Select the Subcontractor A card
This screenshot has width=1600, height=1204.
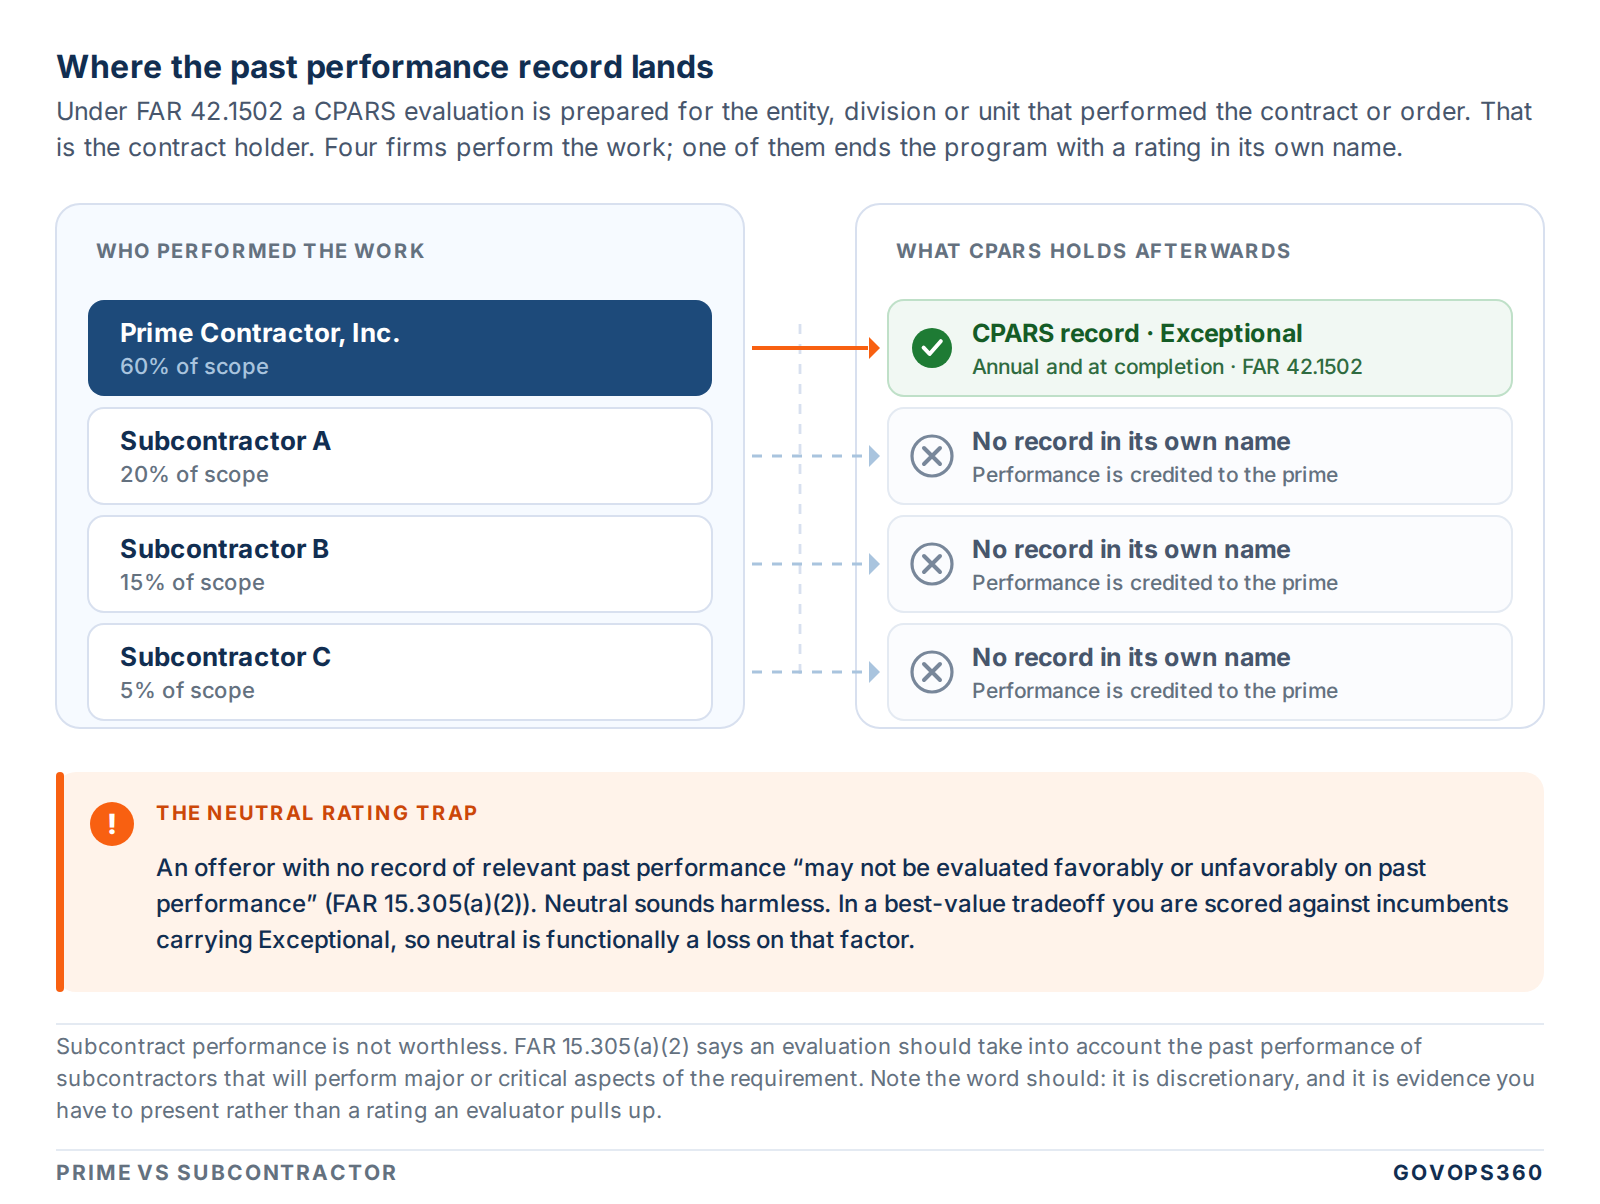pyautogui.click(x=400, y=456)
